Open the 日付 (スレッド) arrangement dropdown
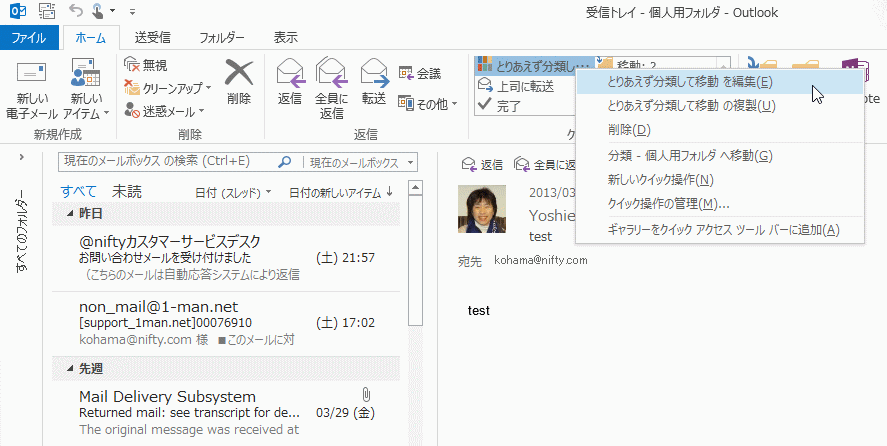This screenshot has height=446, width=887. pyautogui.click(x=233, y=193)
